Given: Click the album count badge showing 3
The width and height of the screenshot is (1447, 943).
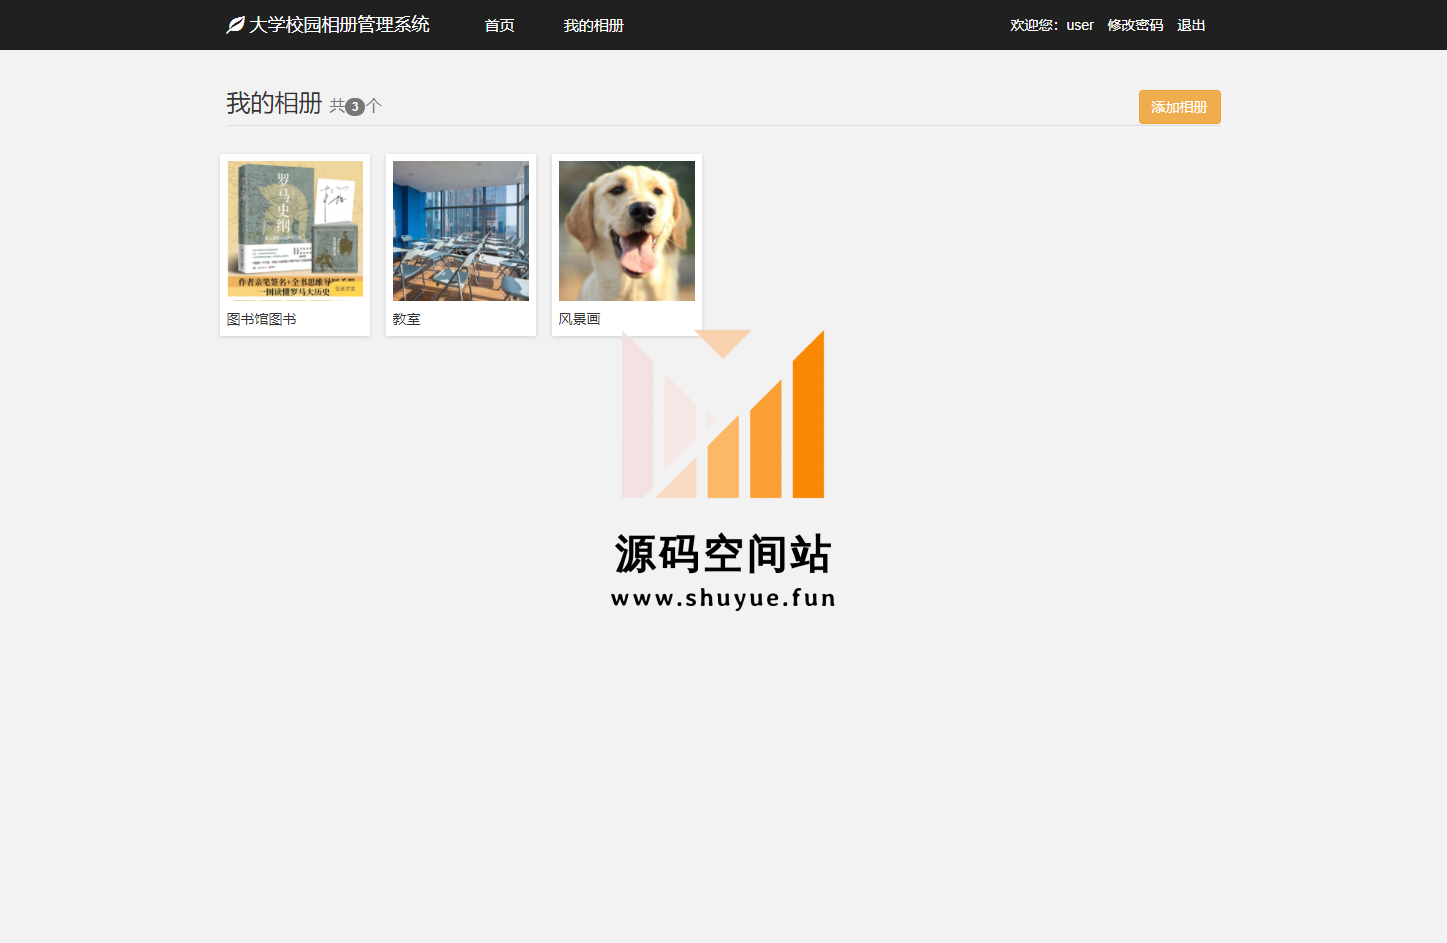Looking at the screenshot, I should click(x=355, y=107).
